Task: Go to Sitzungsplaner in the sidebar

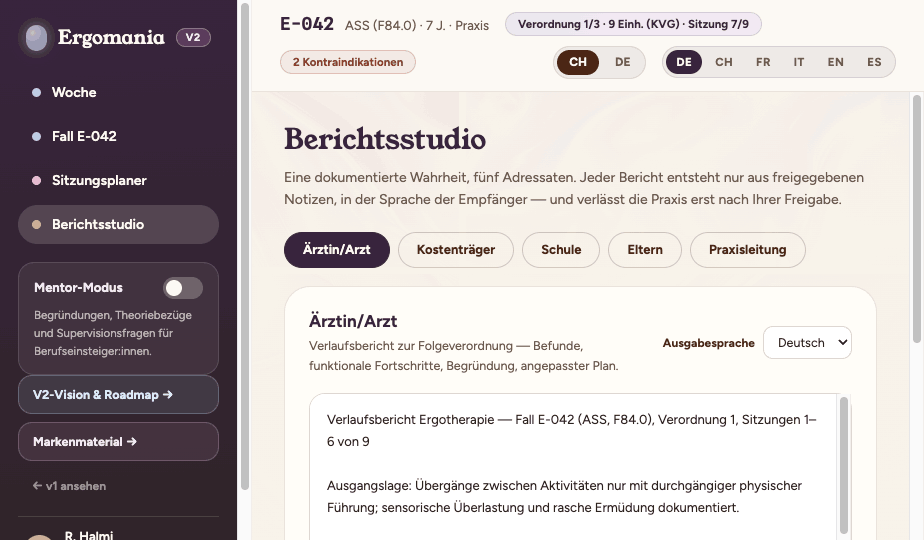Action: point(118,180)
